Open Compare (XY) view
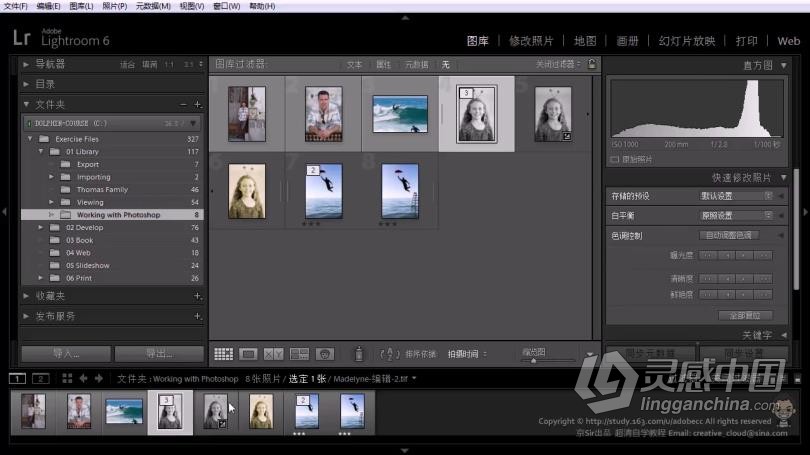 [273, 354]
